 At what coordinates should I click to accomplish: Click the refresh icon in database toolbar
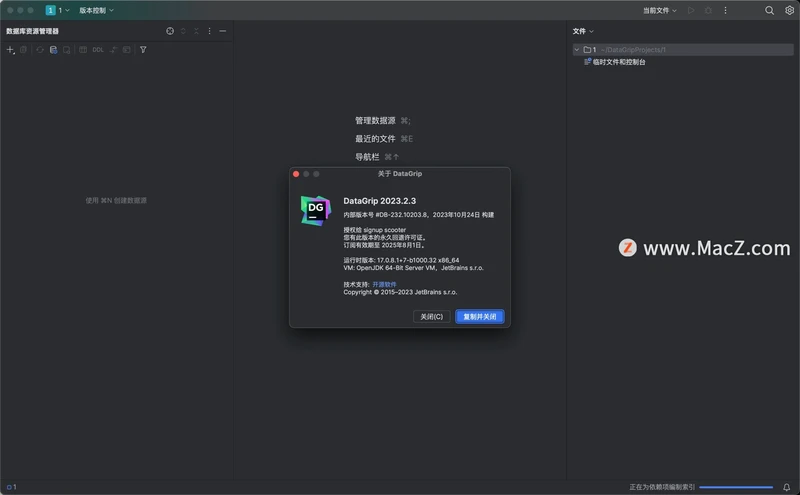point(40,50)
